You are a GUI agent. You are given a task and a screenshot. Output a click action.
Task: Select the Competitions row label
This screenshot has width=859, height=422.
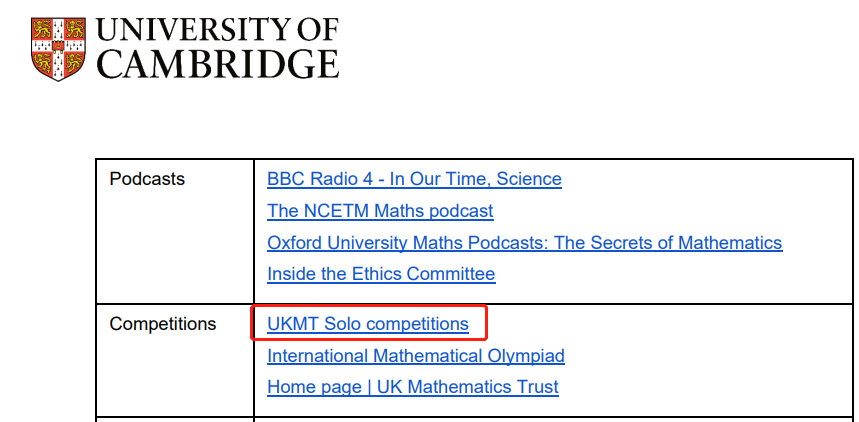163,324
